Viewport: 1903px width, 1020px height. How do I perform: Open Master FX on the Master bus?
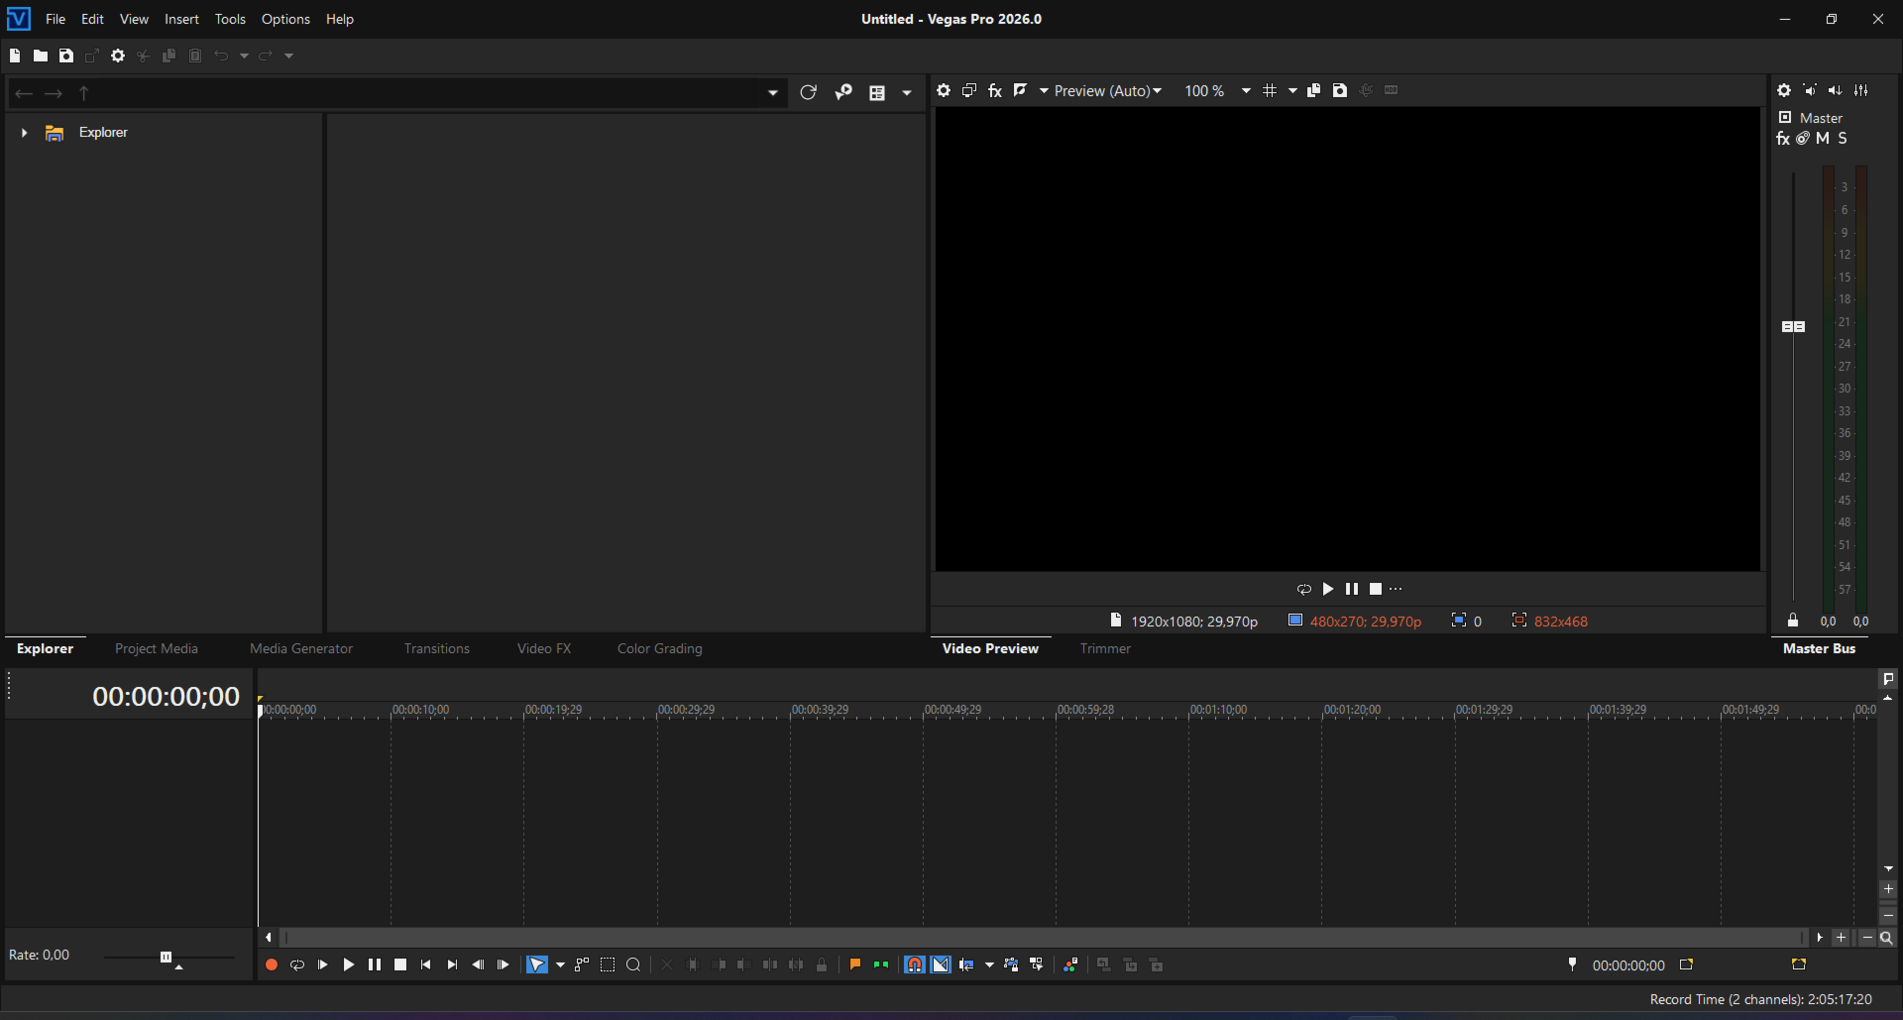coord(1783,139)
